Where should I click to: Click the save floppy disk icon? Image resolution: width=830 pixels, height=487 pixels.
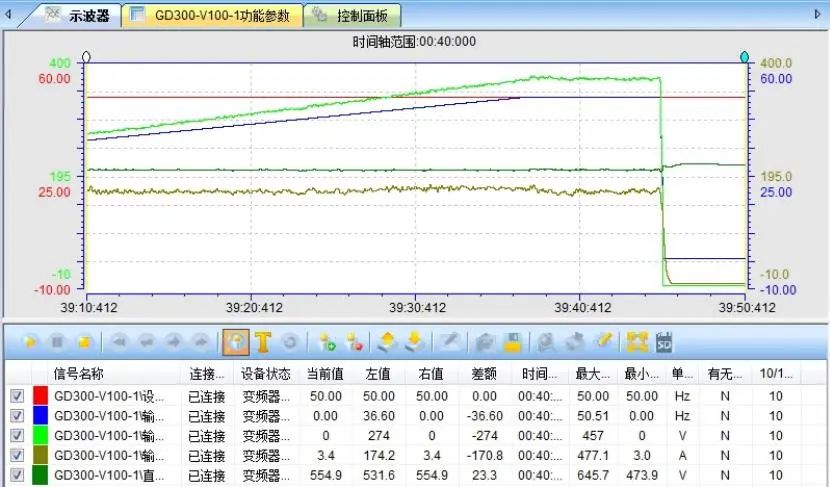point(512,343)
